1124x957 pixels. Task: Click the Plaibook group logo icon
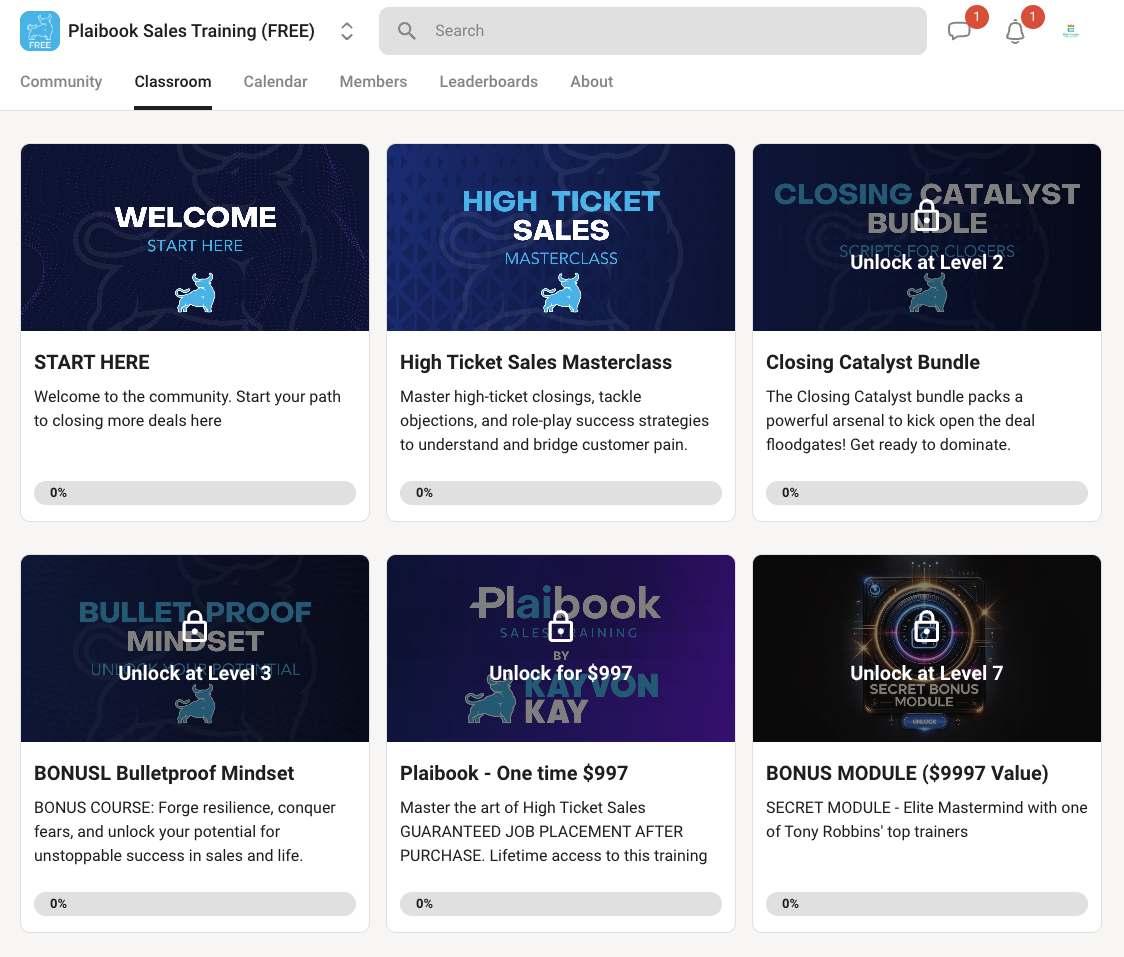click(x=40, y=31)
